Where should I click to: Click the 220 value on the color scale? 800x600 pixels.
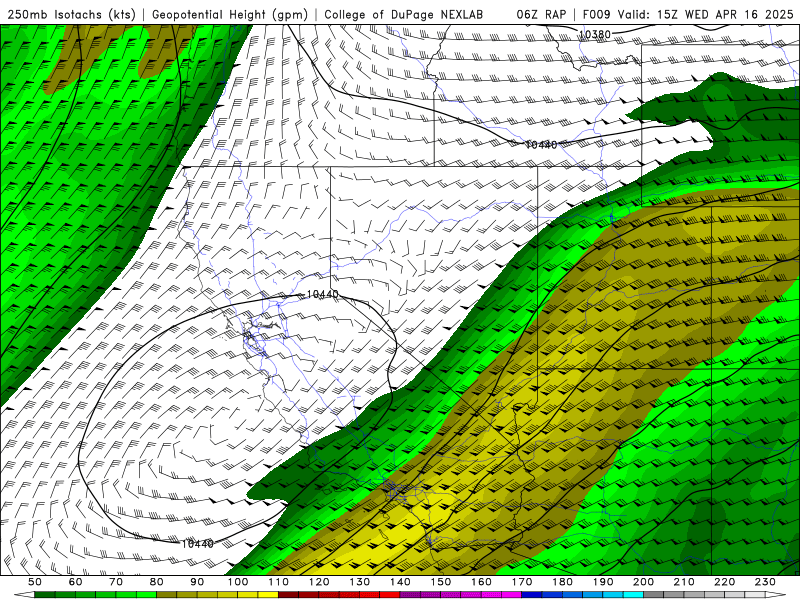coord(725,582)
